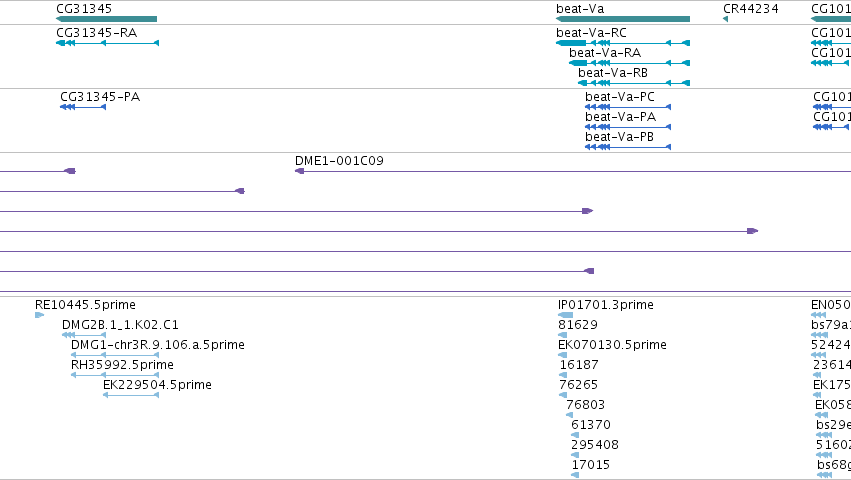Viewport: 851px width, 480px height.
Task: Select the beat-Va-PC label
Action: pyautogui.click(x=620, y=97)
